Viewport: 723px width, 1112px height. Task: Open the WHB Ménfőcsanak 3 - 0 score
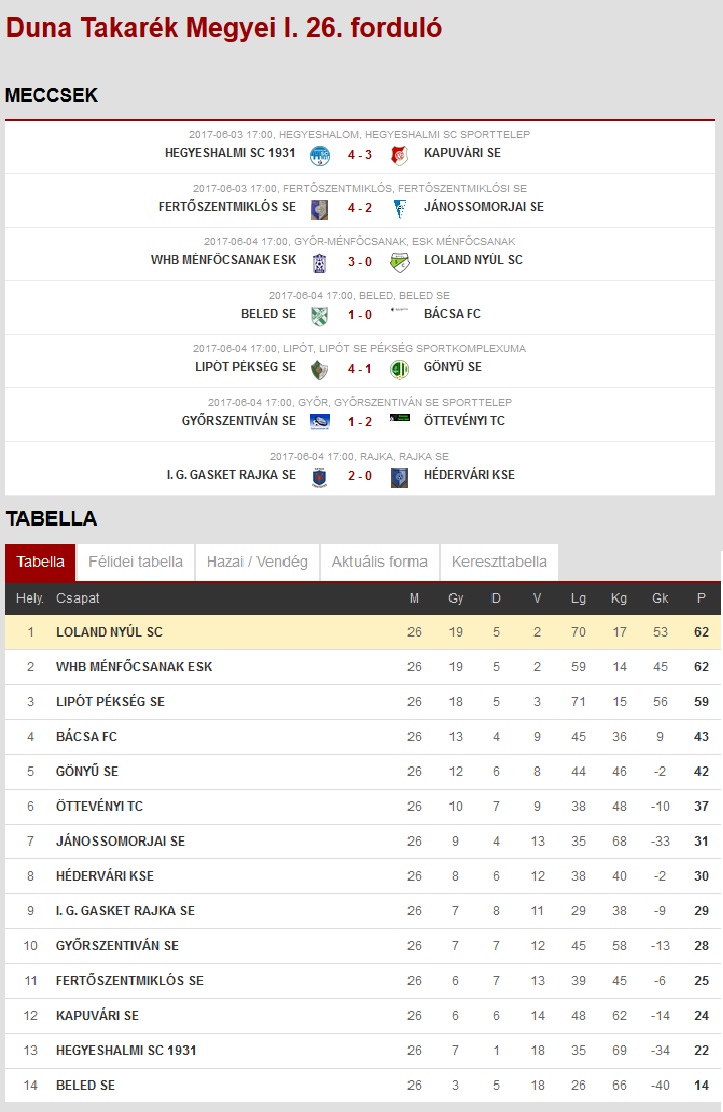pos(360,262)
